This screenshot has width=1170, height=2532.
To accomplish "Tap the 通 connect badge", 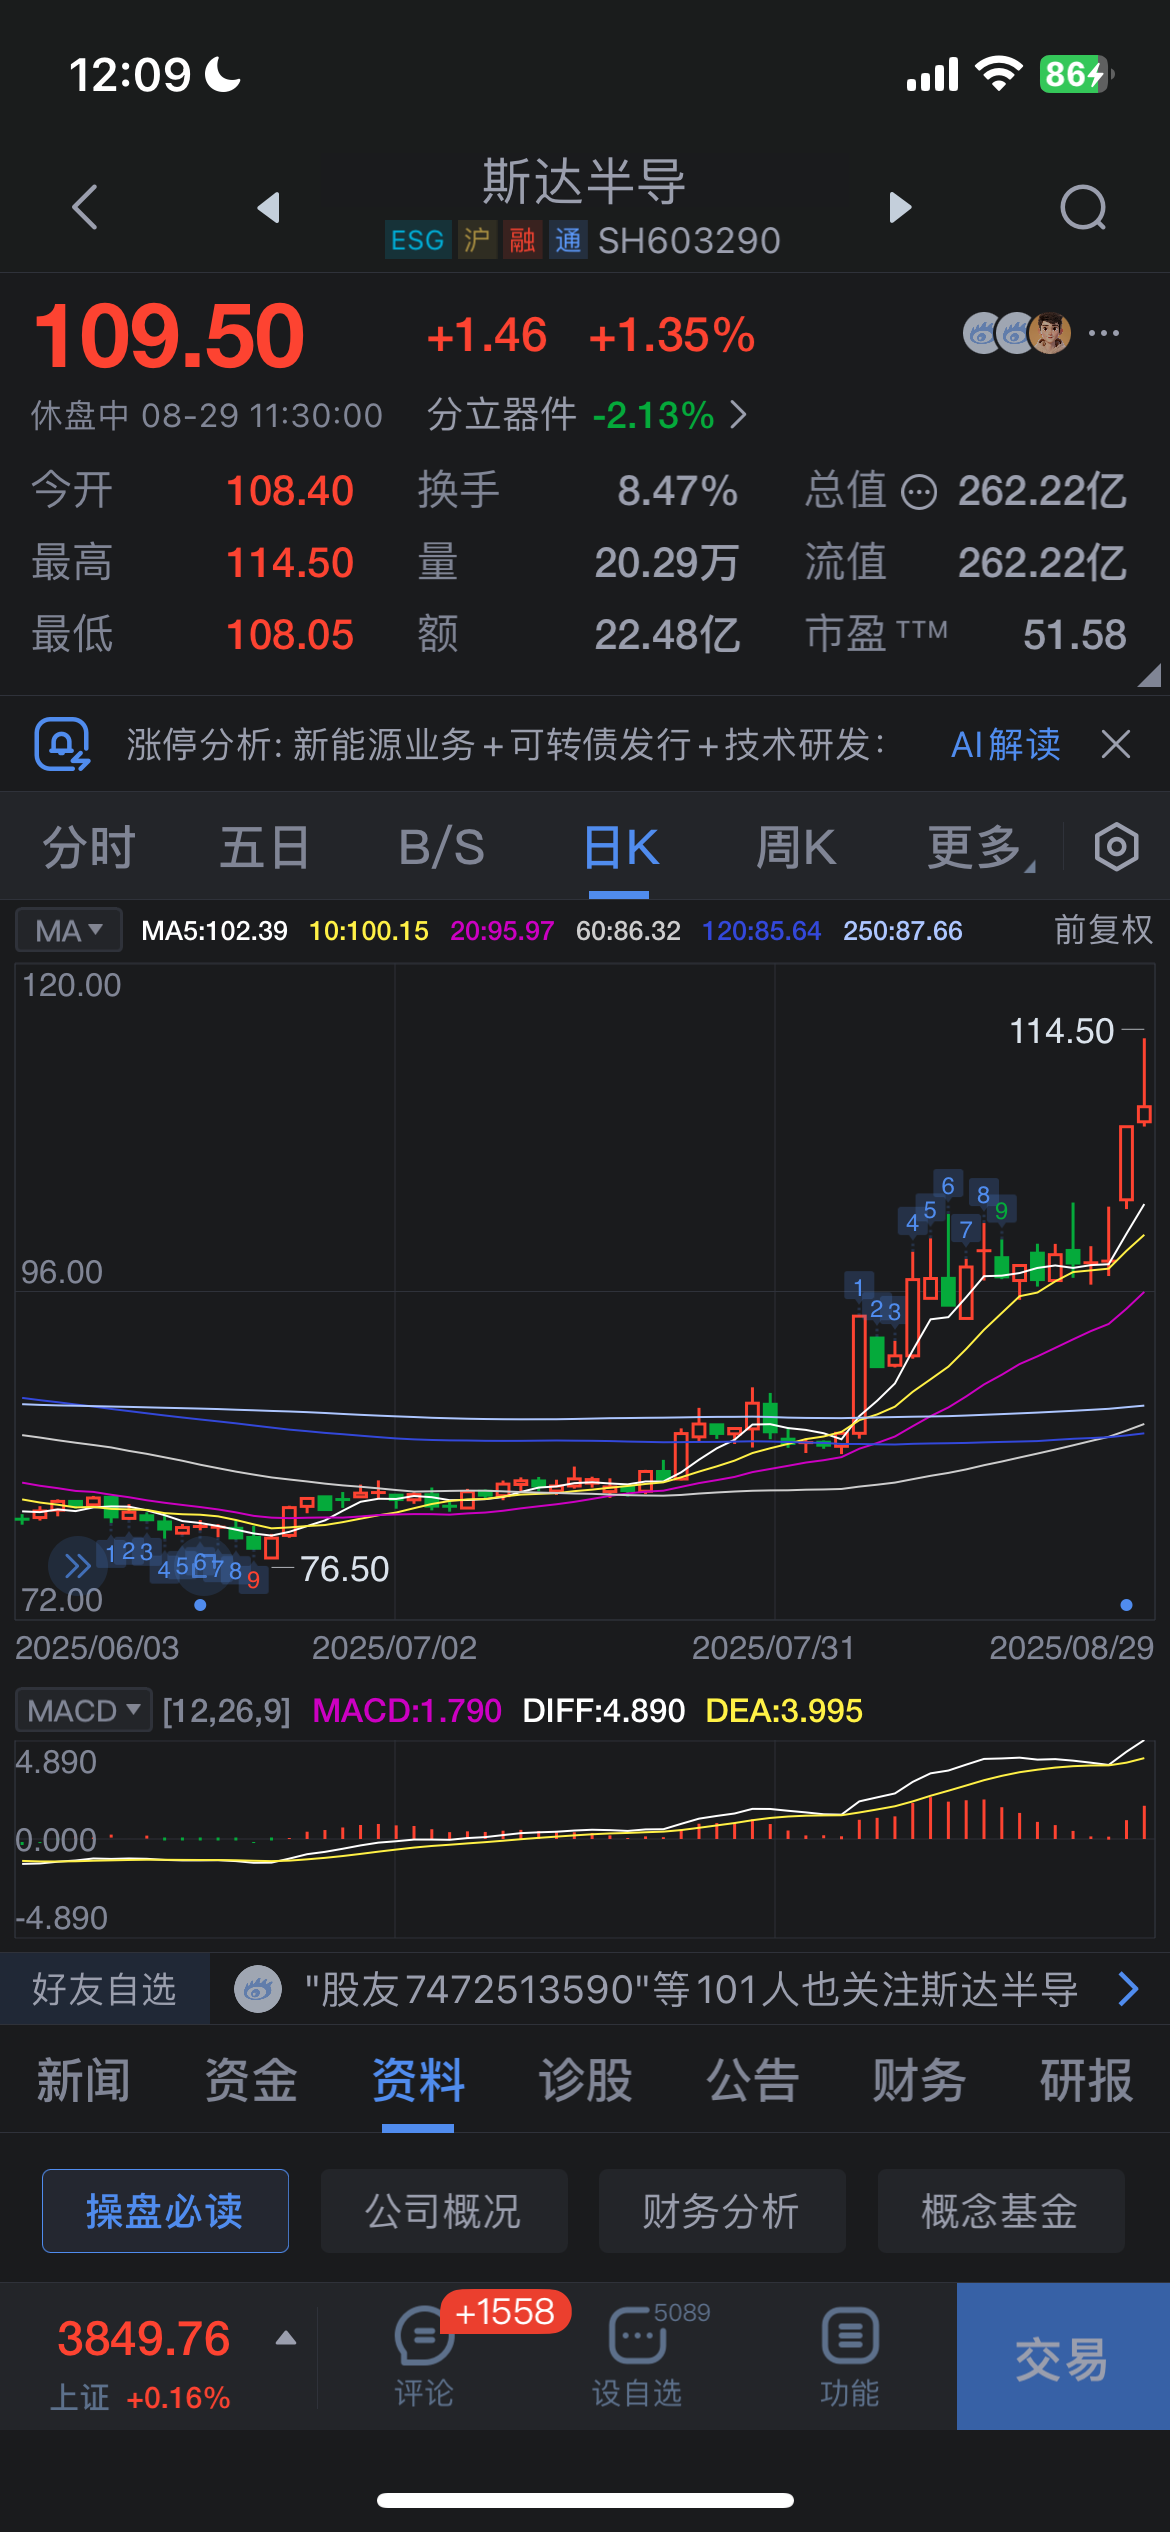I will point(568,240).
